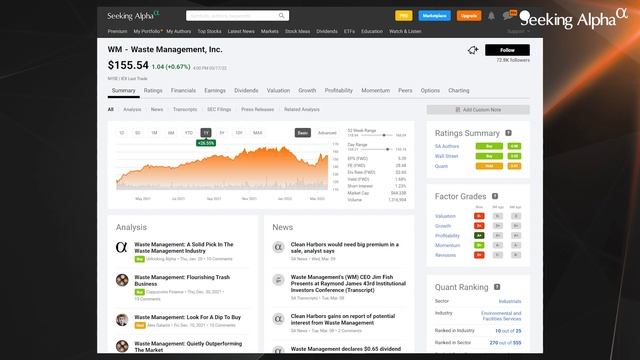Open the messages chat bubble icon

pyautogui.click(x=507, y=16)
